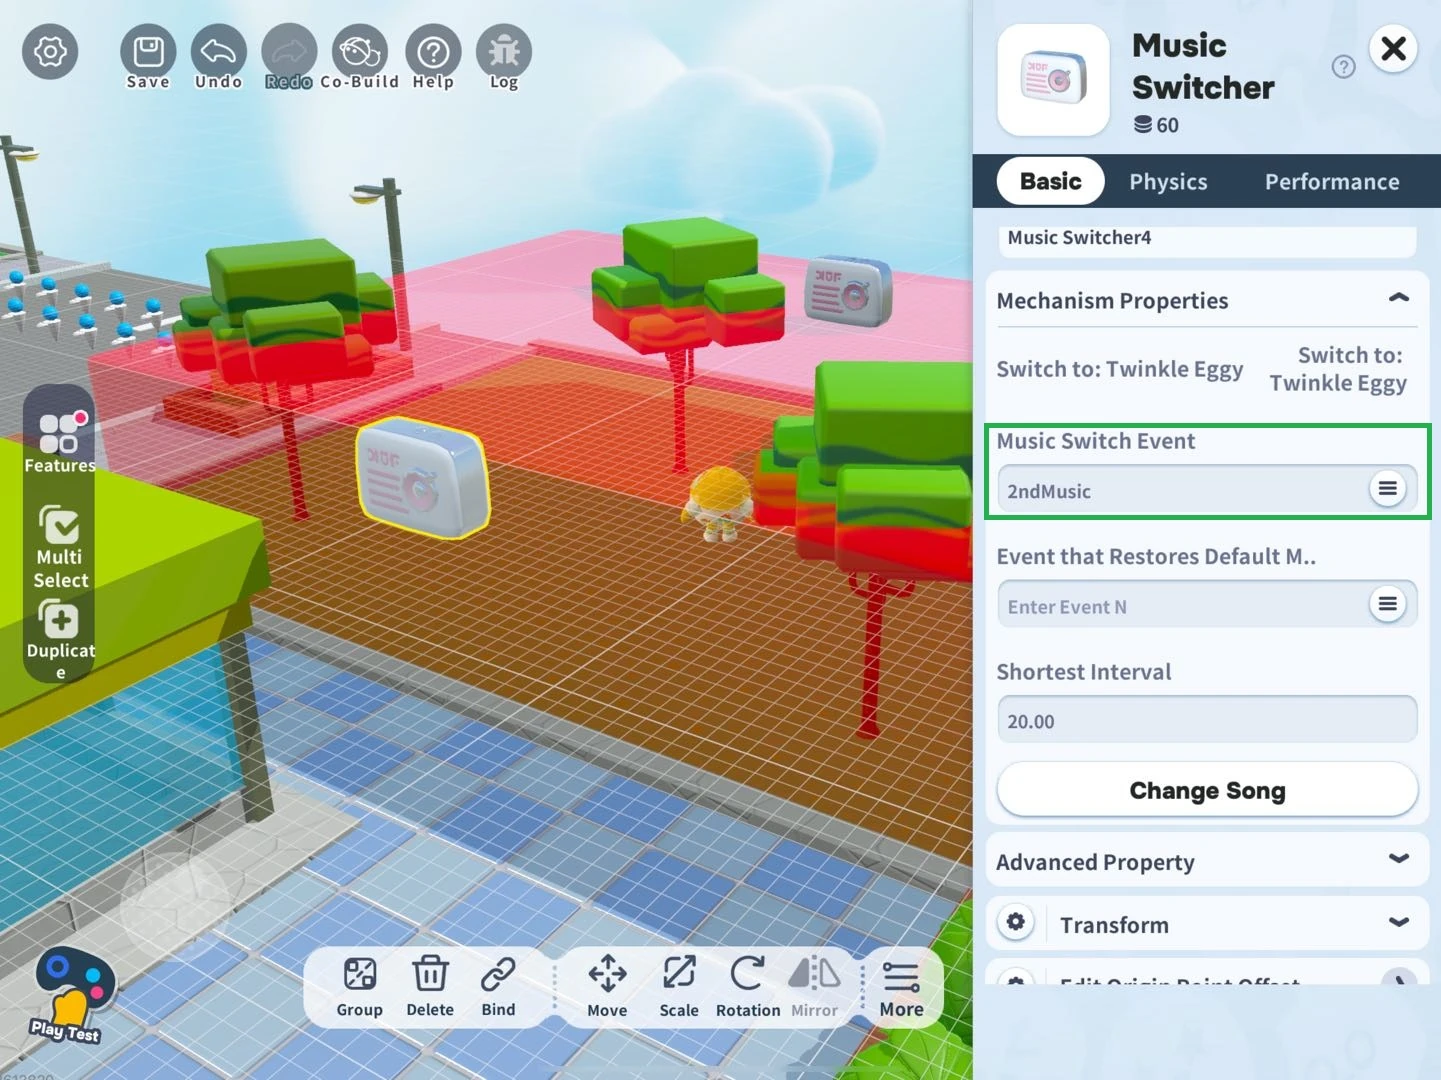Click the Music Switcher title

[x=1203, y=66]
